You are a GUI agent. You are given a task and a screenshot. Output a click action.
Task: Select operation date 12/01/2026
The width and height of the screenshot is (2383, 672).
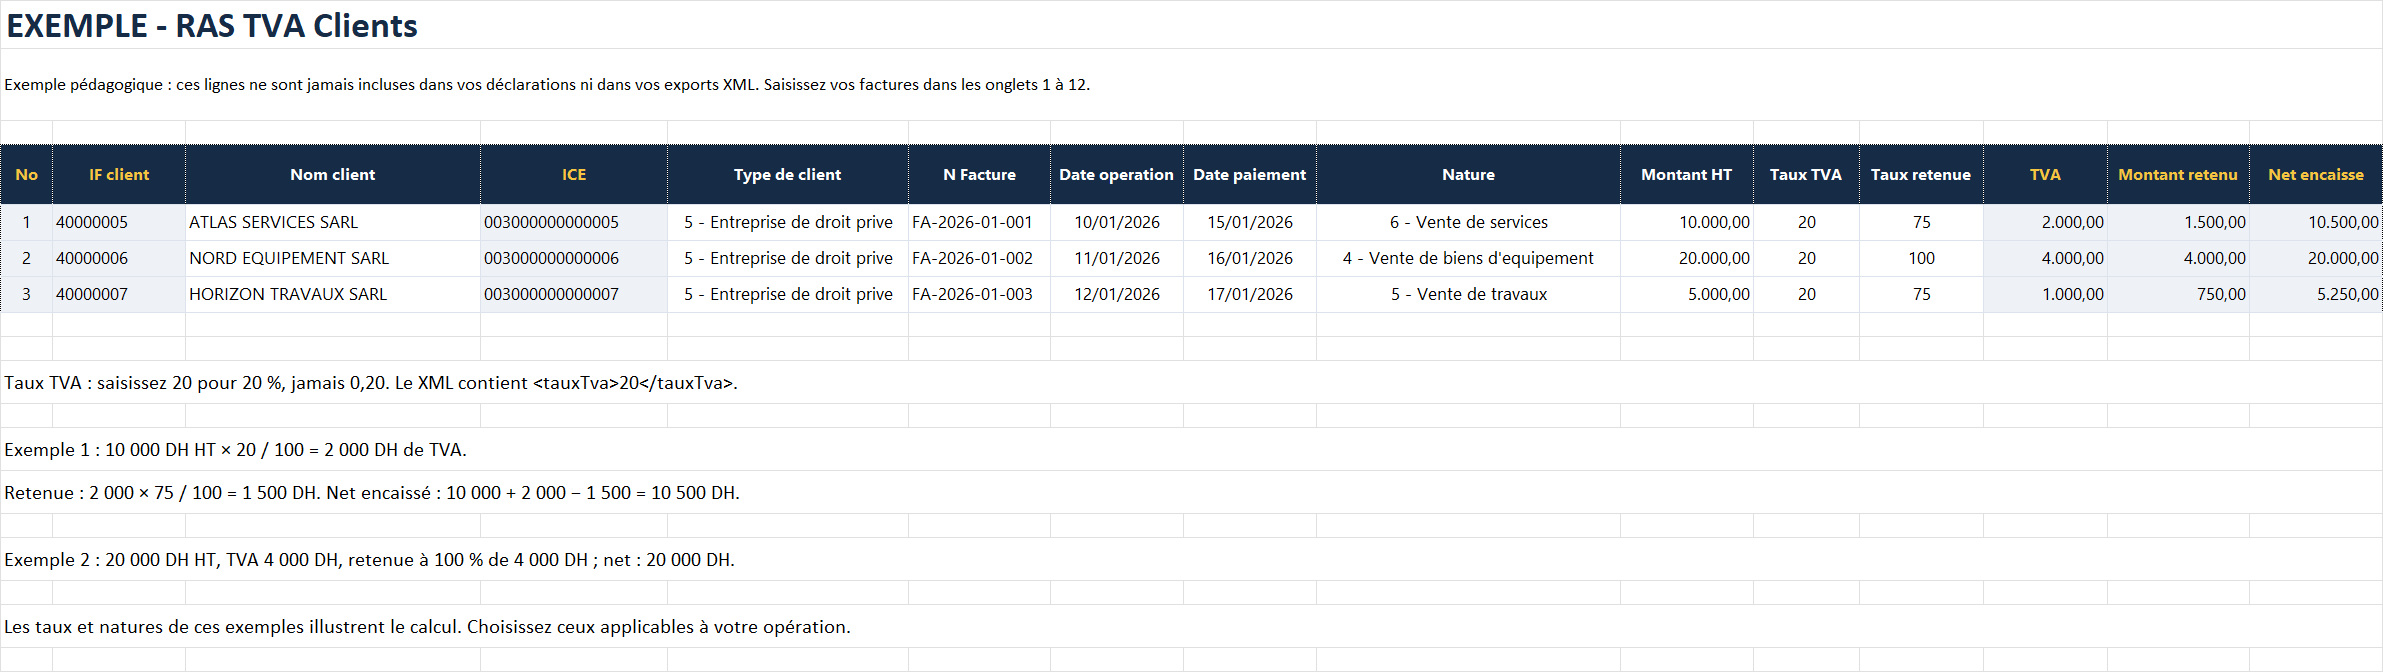pyautogui.click(x=1117, y=294)
